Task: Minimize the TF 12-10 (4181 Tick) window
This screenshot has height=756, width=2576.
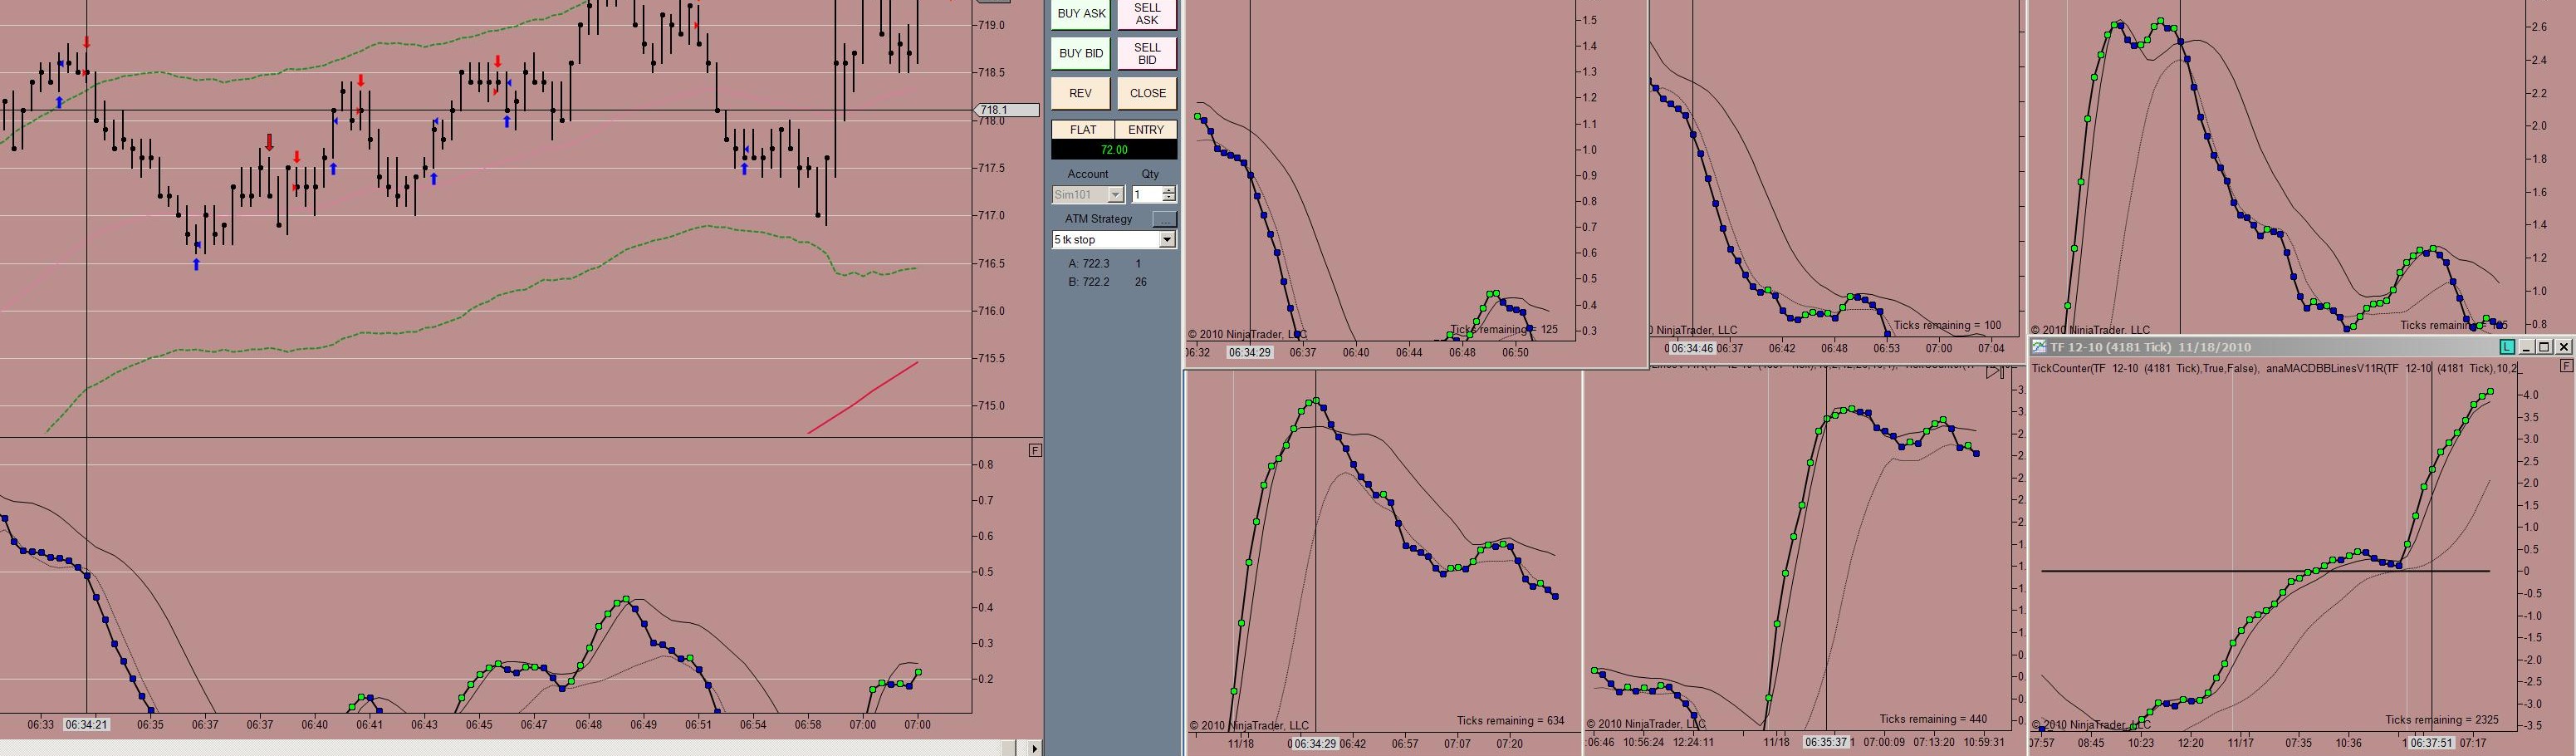Action: [2526, 347]
